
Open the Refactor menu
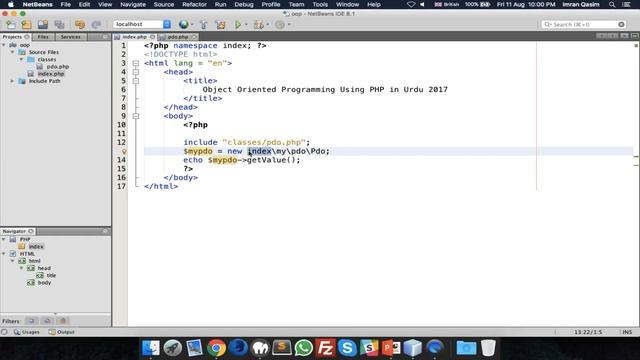click(194, 4)
